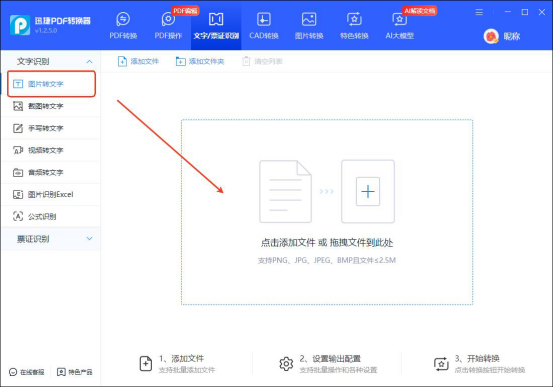The height and width of the screenshot is (388, 554).
Task: Click the 2、设置输出配置 step label
Action: coord(330,359)
